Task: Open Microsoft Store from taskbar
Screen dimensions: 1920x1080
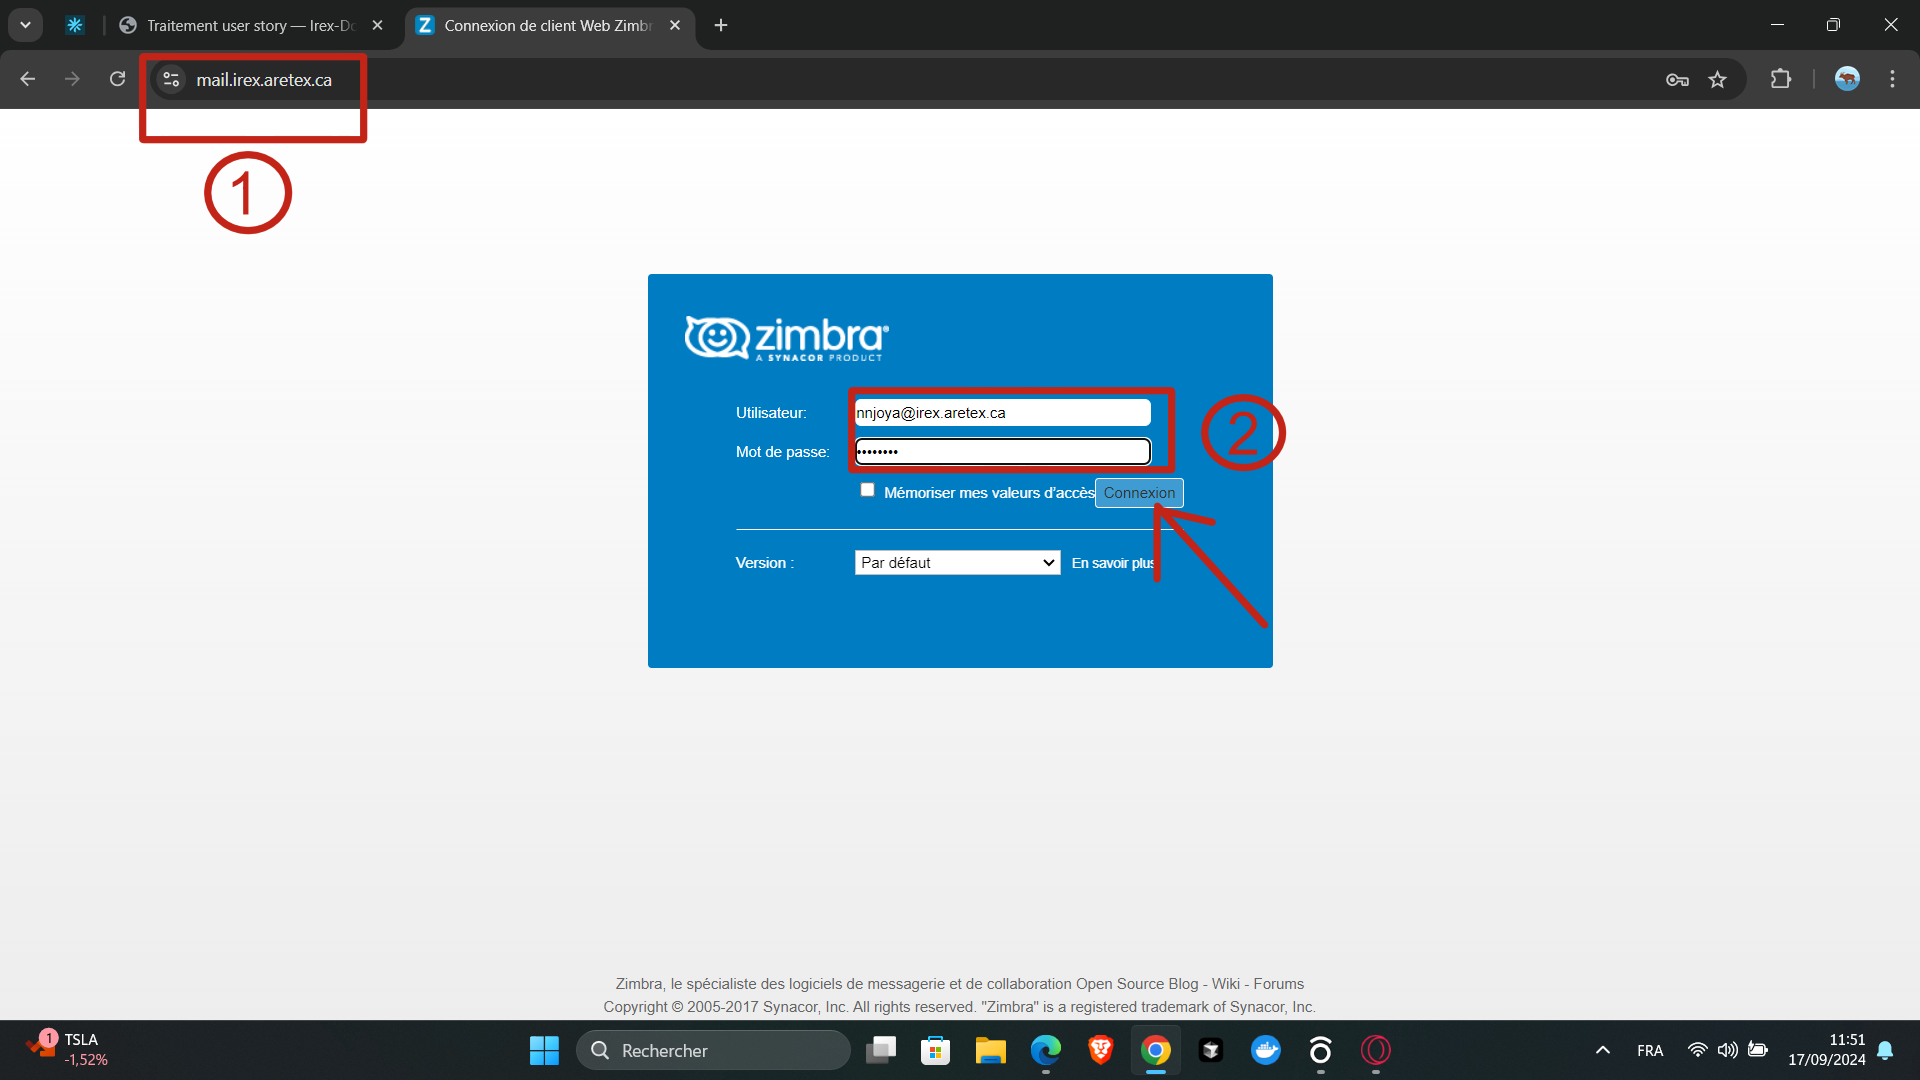Action: click(x=936, y=1050)
